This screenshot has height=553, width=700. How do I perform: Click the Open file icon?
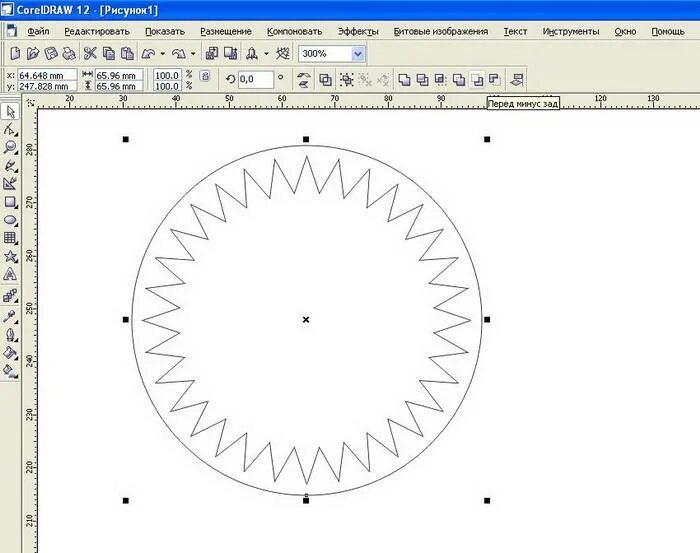(x=33, y=54)
